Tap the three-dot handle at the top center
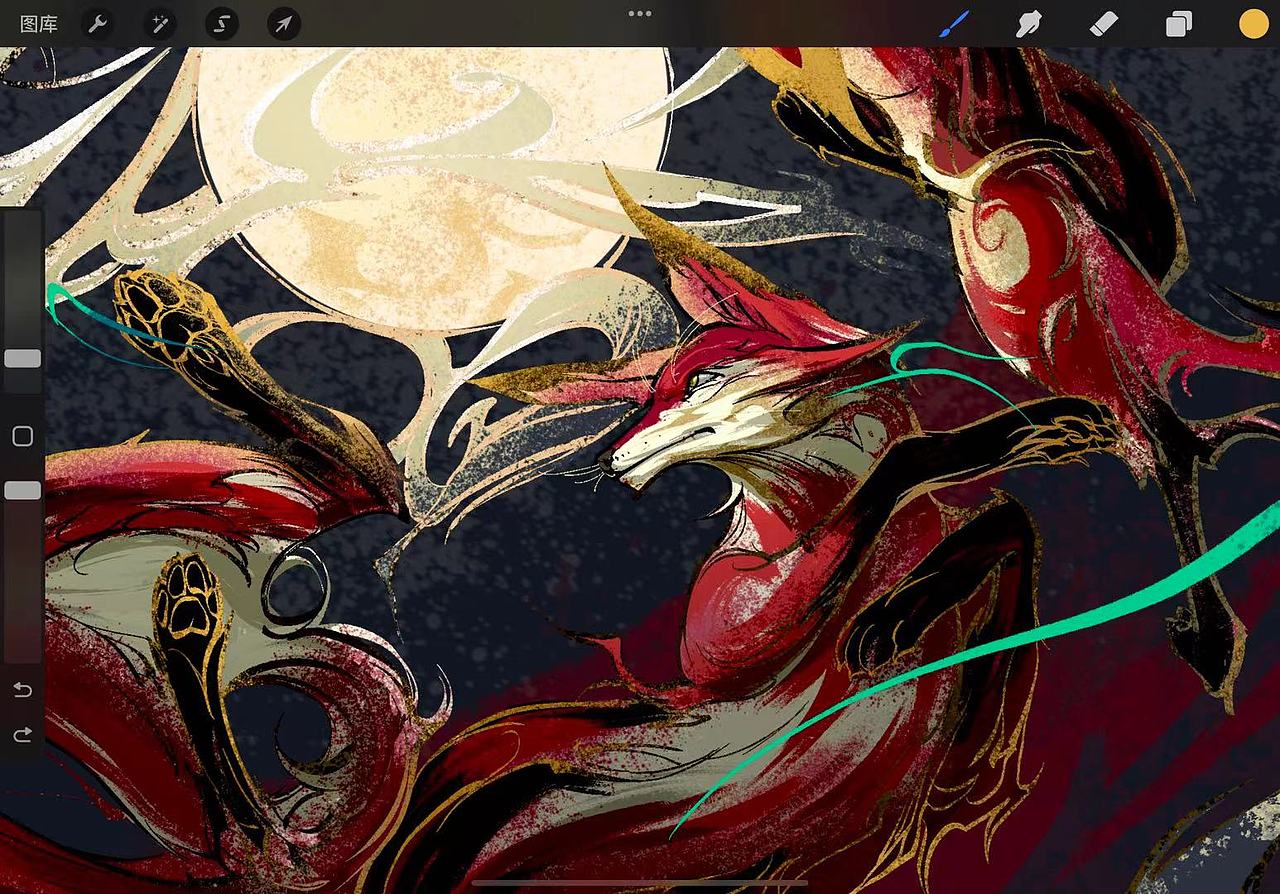The width and height of the screenshot is (1280, 894). pyautogui.click(x=640, y=13)
